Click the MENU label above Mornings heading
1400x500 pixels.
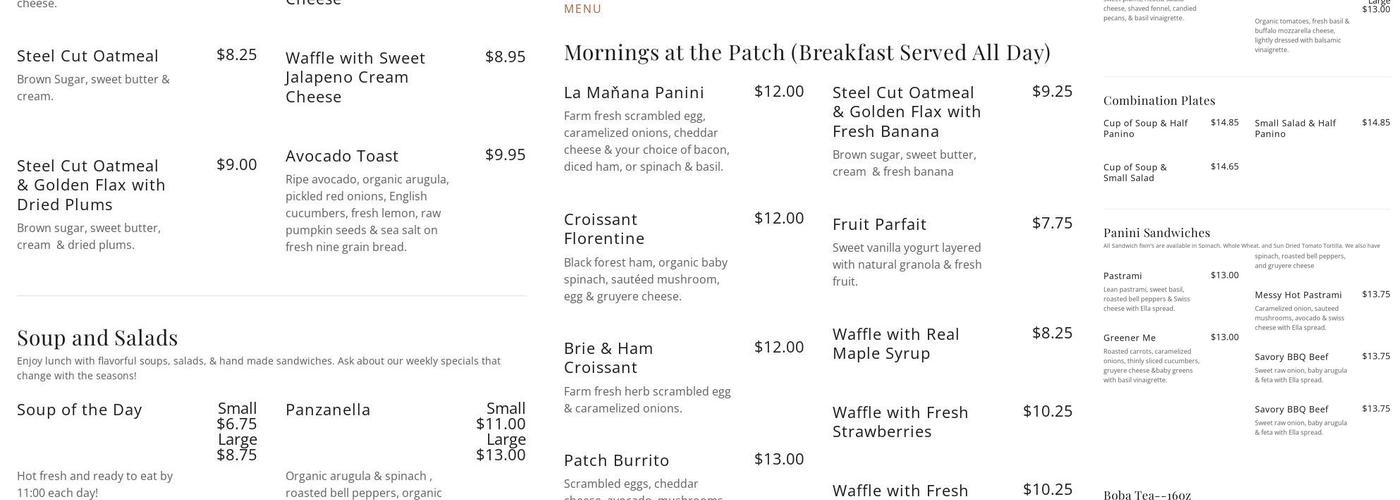click(x=583, y=9)
